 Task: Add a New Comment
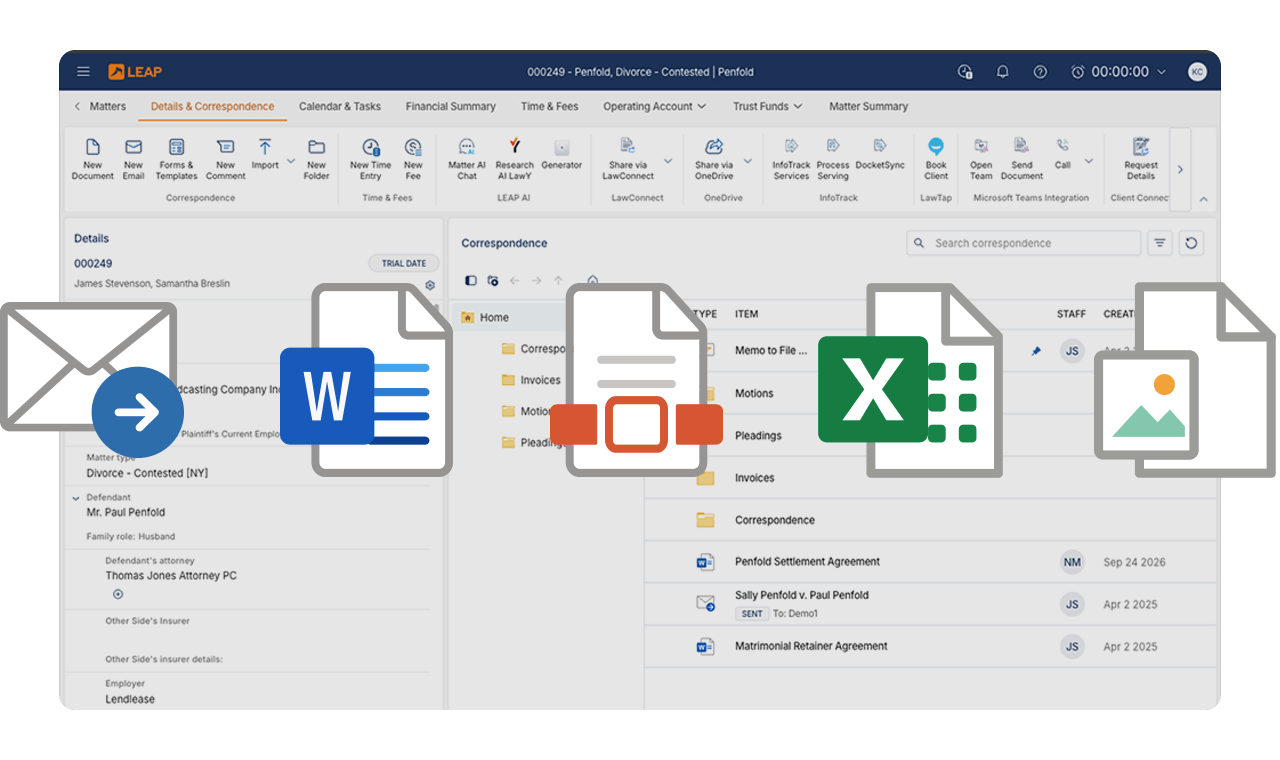coord(226,159)
